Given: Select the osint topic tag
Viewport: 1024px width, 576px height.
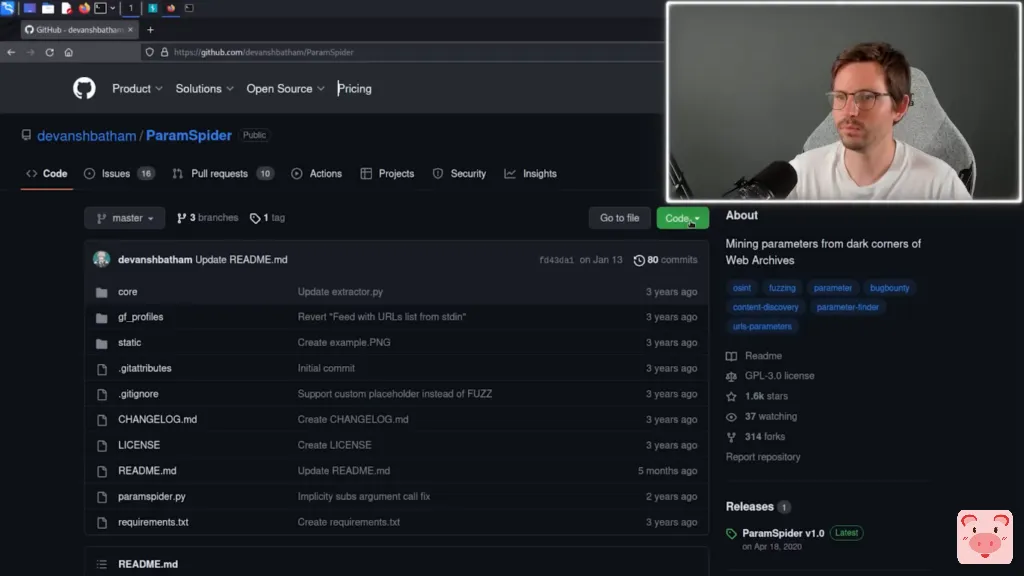Looking at the screenshot, I should coord(741,288).
